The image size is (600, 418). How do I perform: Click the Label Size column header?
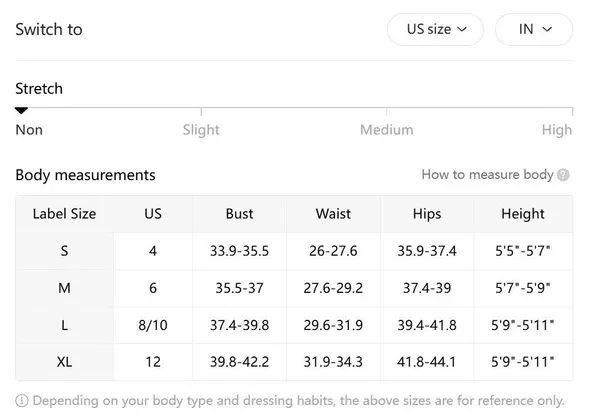pos(64,214)
